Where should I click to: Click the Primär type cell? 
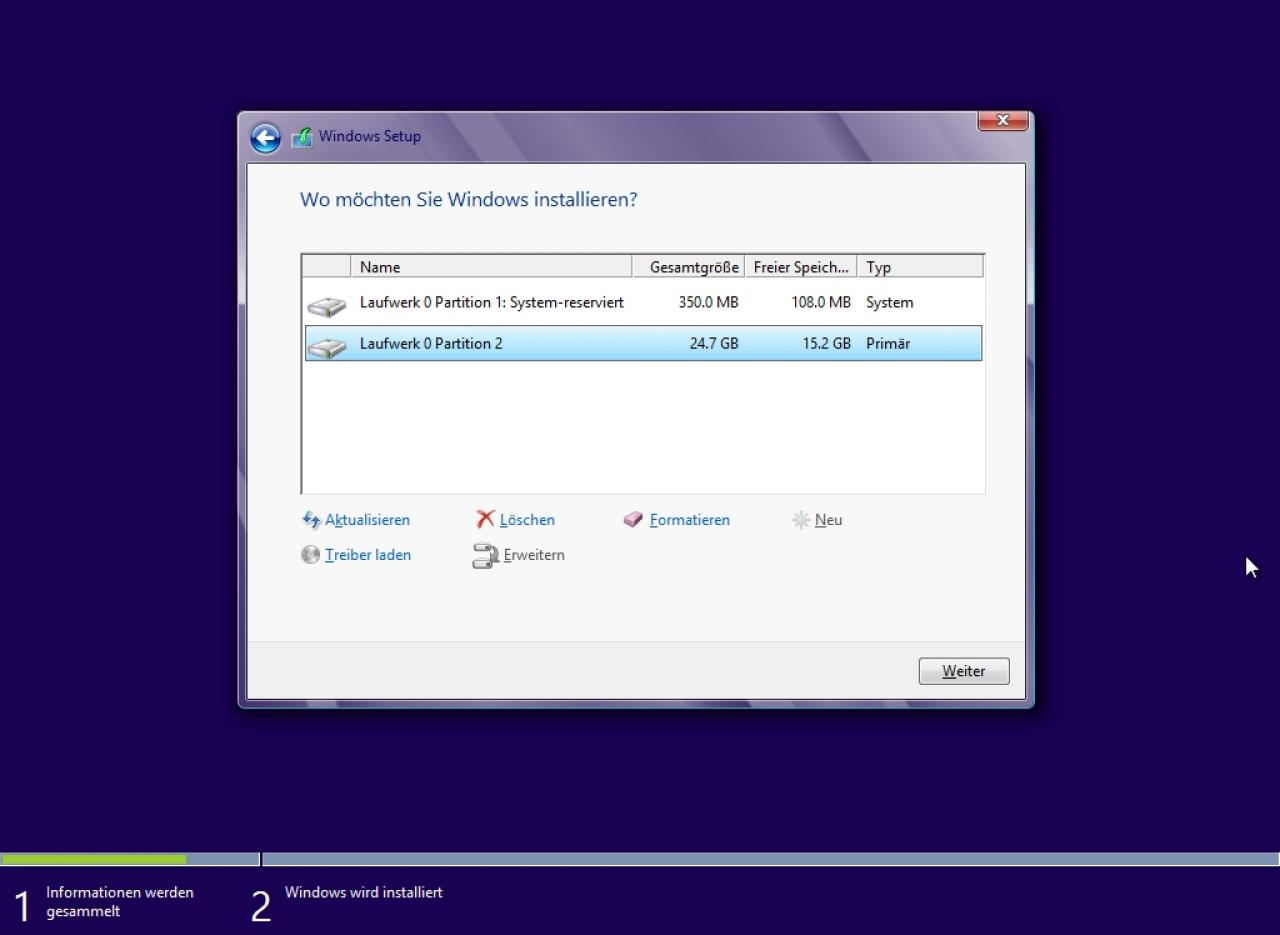[x=888, y=343]
